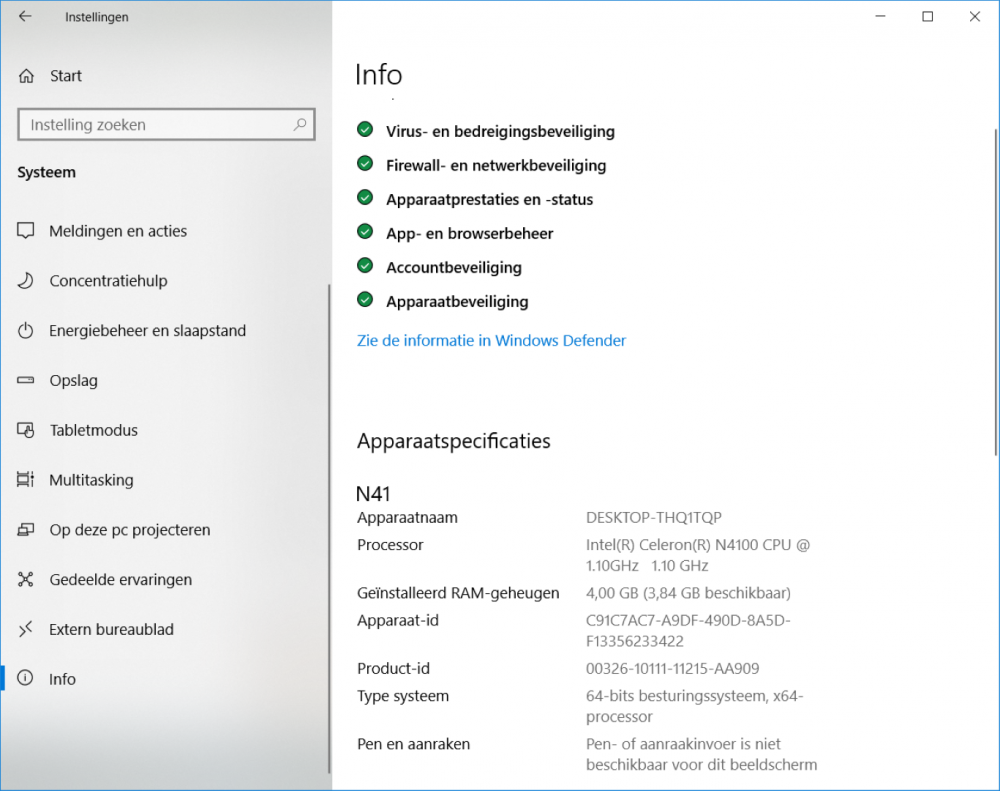This screenshot has width=1000, height=791.
Task: Click green checkmark beside Virus- en bedreigingsbeveiliging
Action: click(365, 131)
